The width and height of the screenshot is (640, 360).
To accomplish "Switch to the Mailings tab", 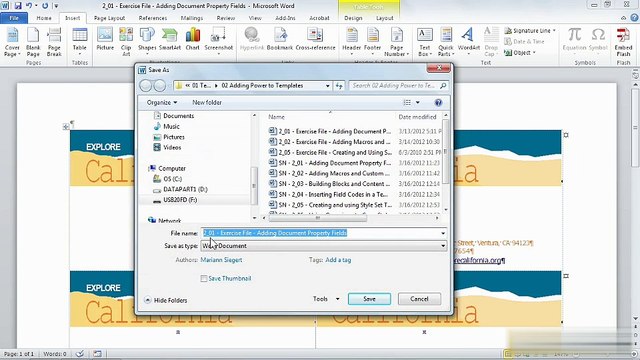I will tap(191, 18).
